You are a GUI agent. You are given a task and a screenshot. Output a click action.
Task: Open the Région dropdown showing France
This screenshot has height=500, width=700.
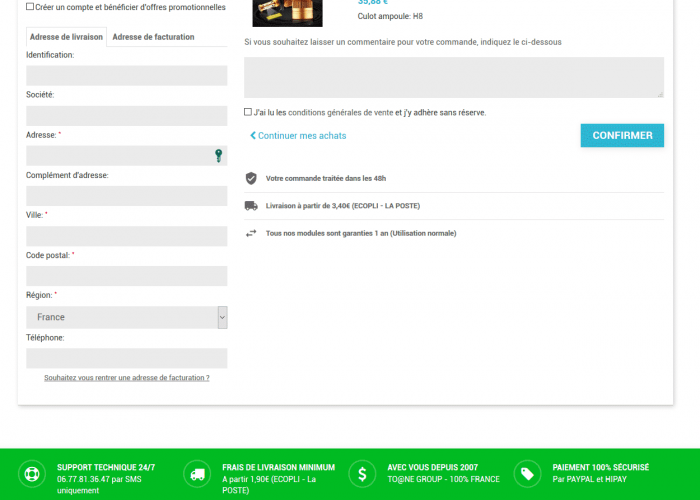(x=126, y=317)
